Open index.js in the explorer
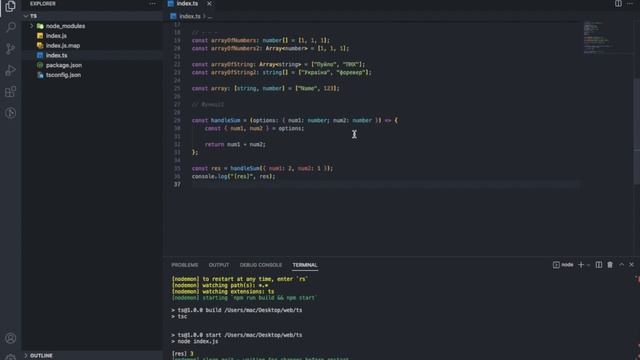Screen dimensions: 640x360 tap(92, 36)
